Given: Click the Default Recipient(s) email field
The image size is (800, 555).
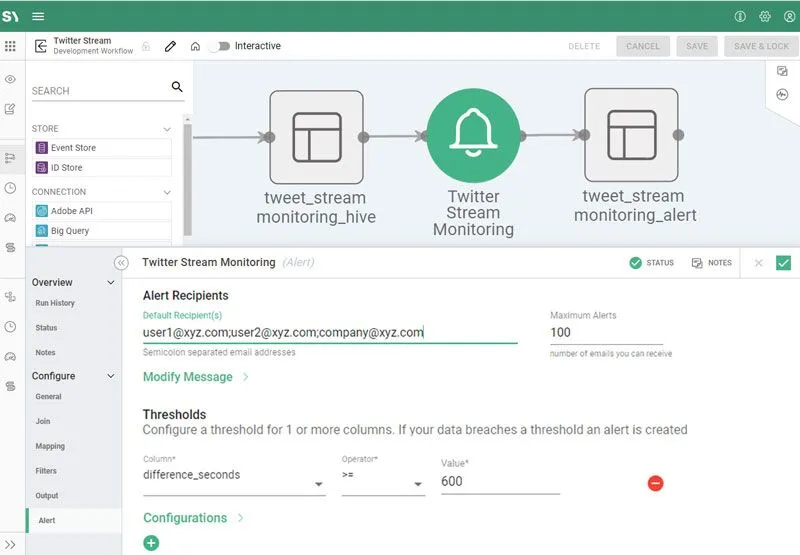Looking at the screenshot, I should click(330, 333).
